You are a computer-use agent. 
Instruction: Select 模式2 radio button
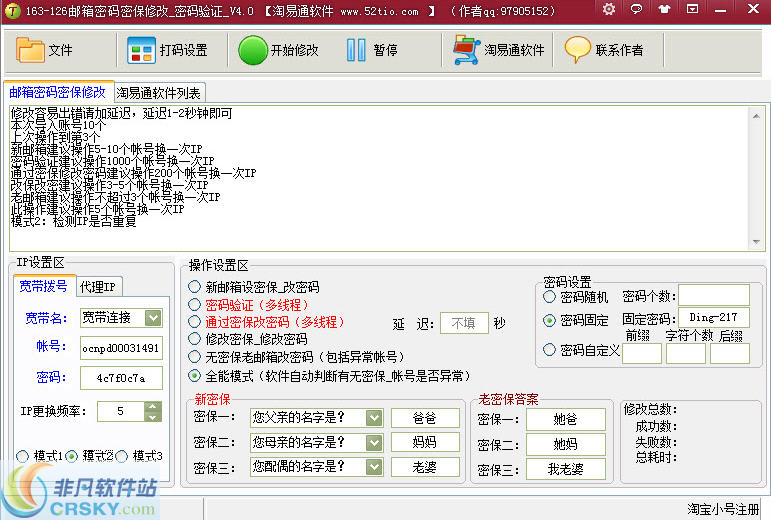pos(72,456)
